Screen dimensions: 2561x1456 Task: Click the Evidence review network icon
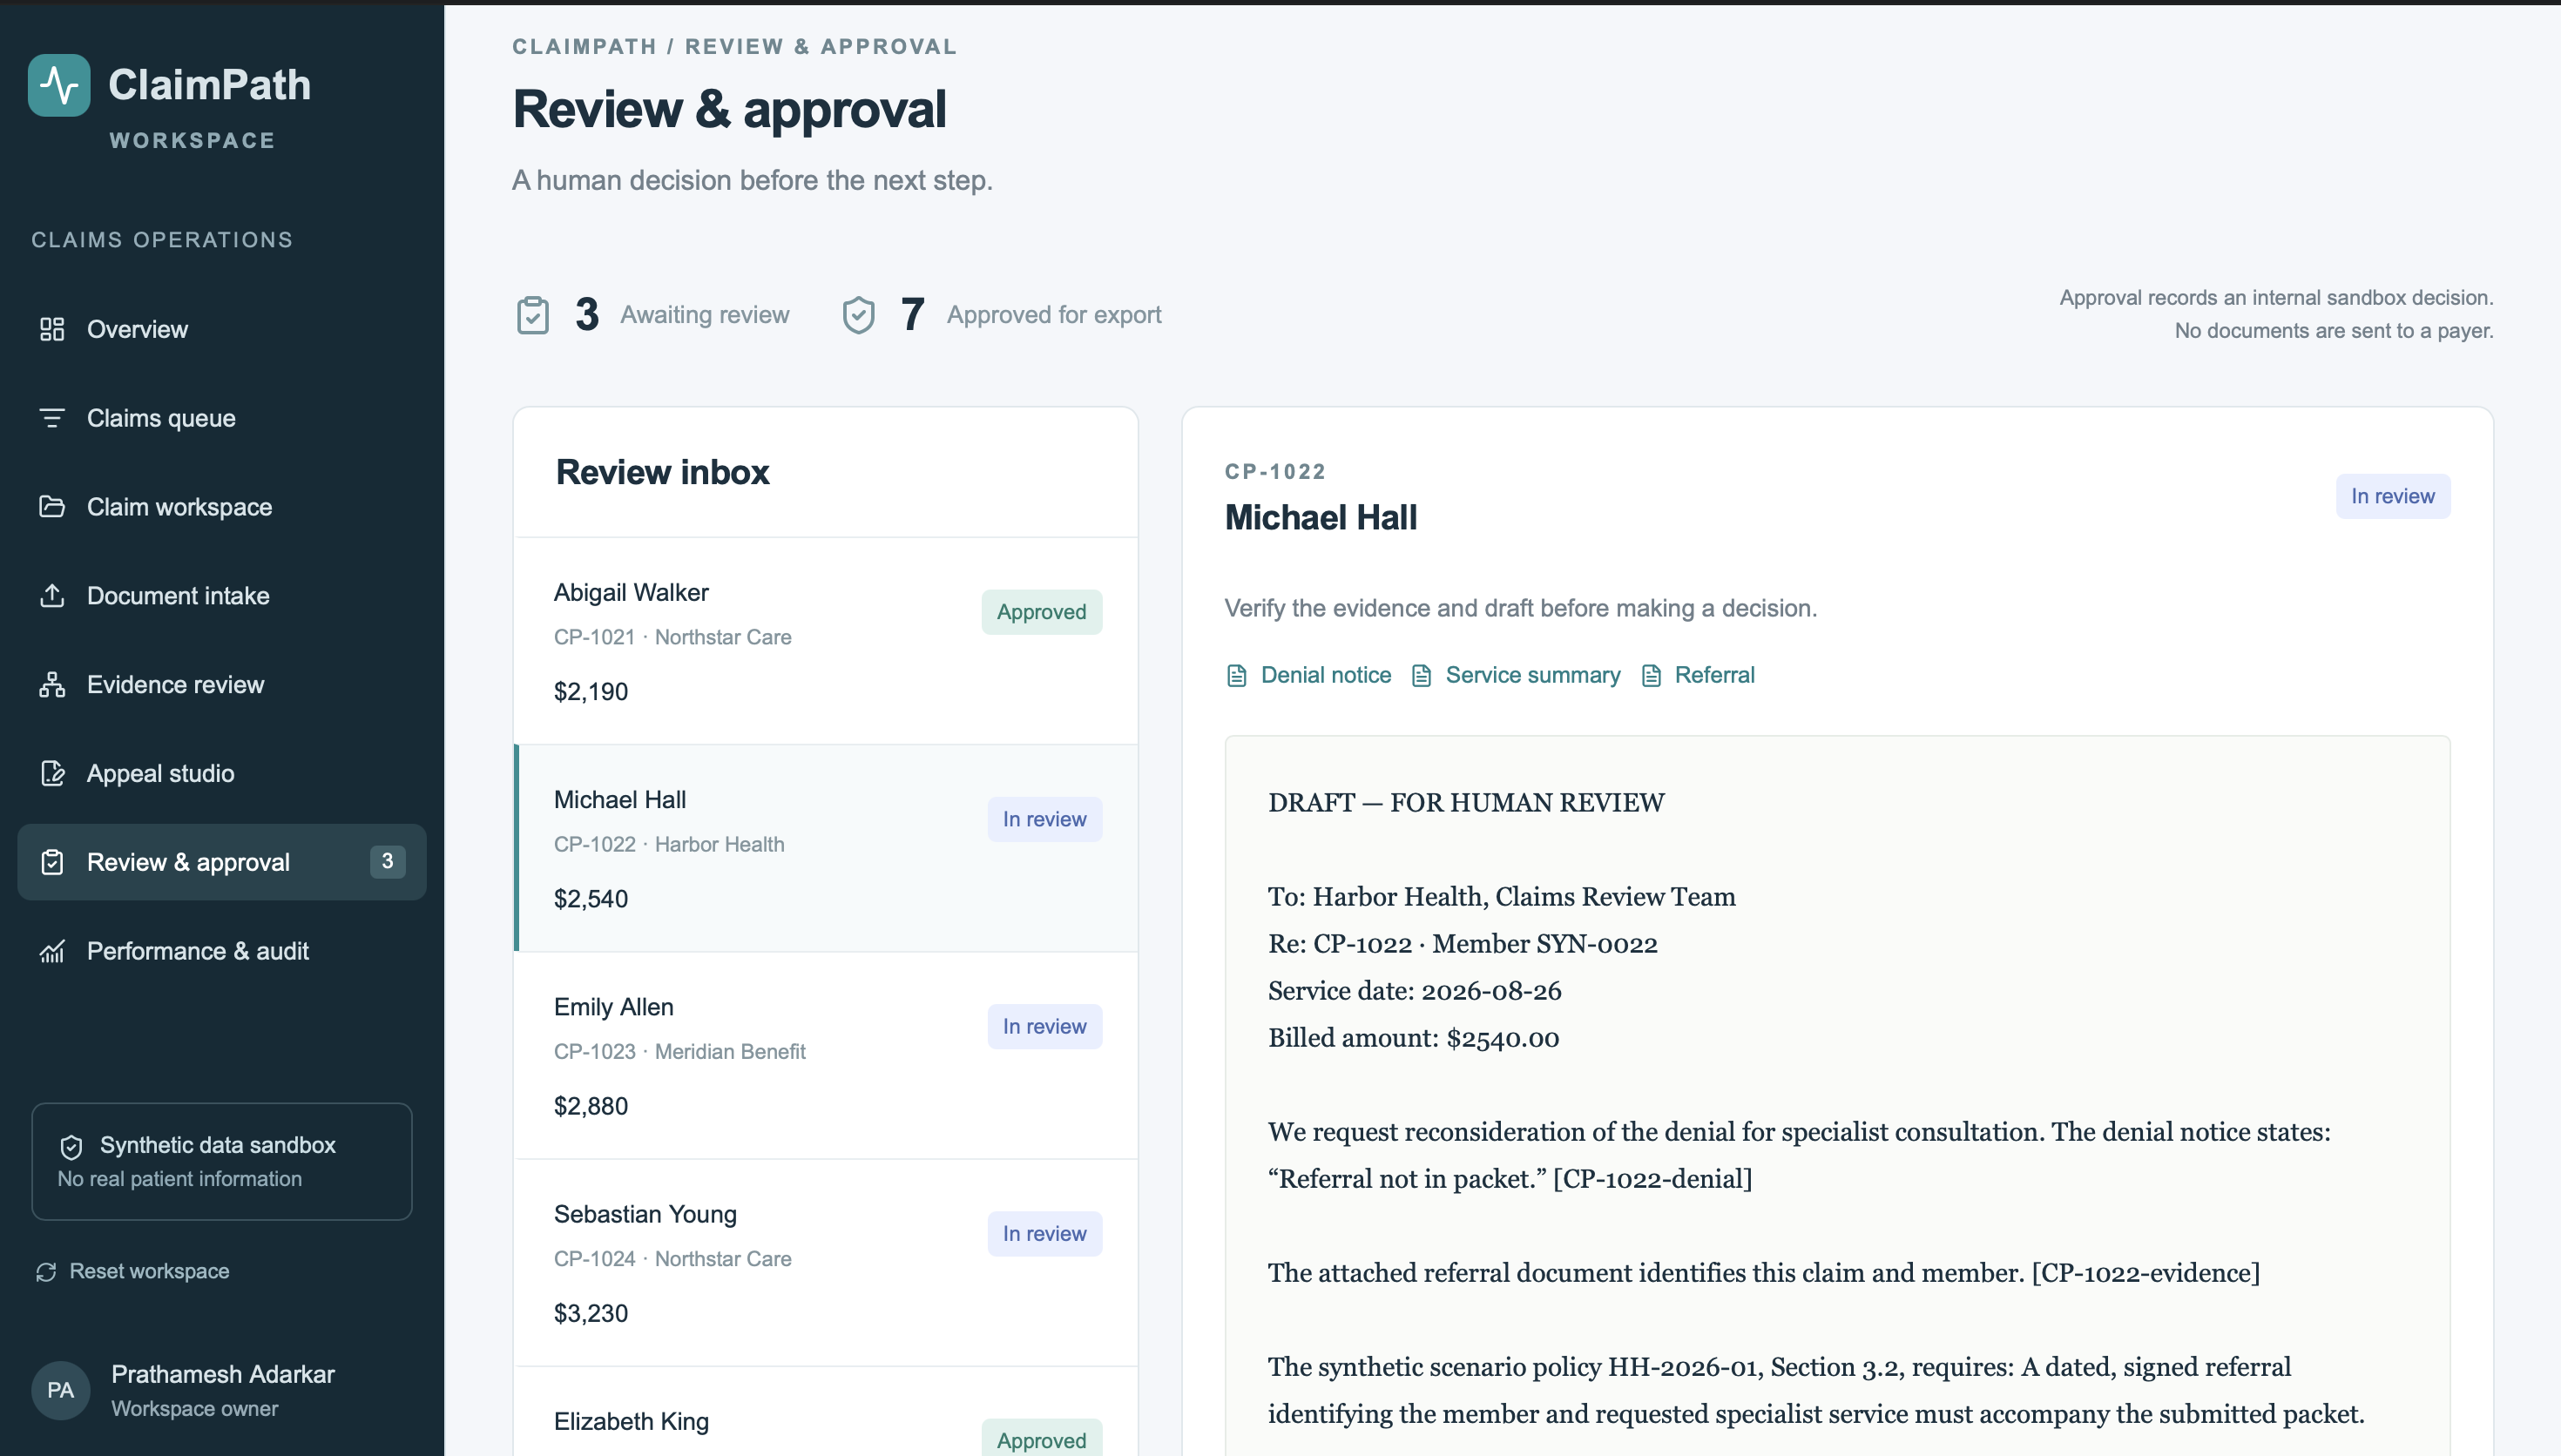click(52, 685)
